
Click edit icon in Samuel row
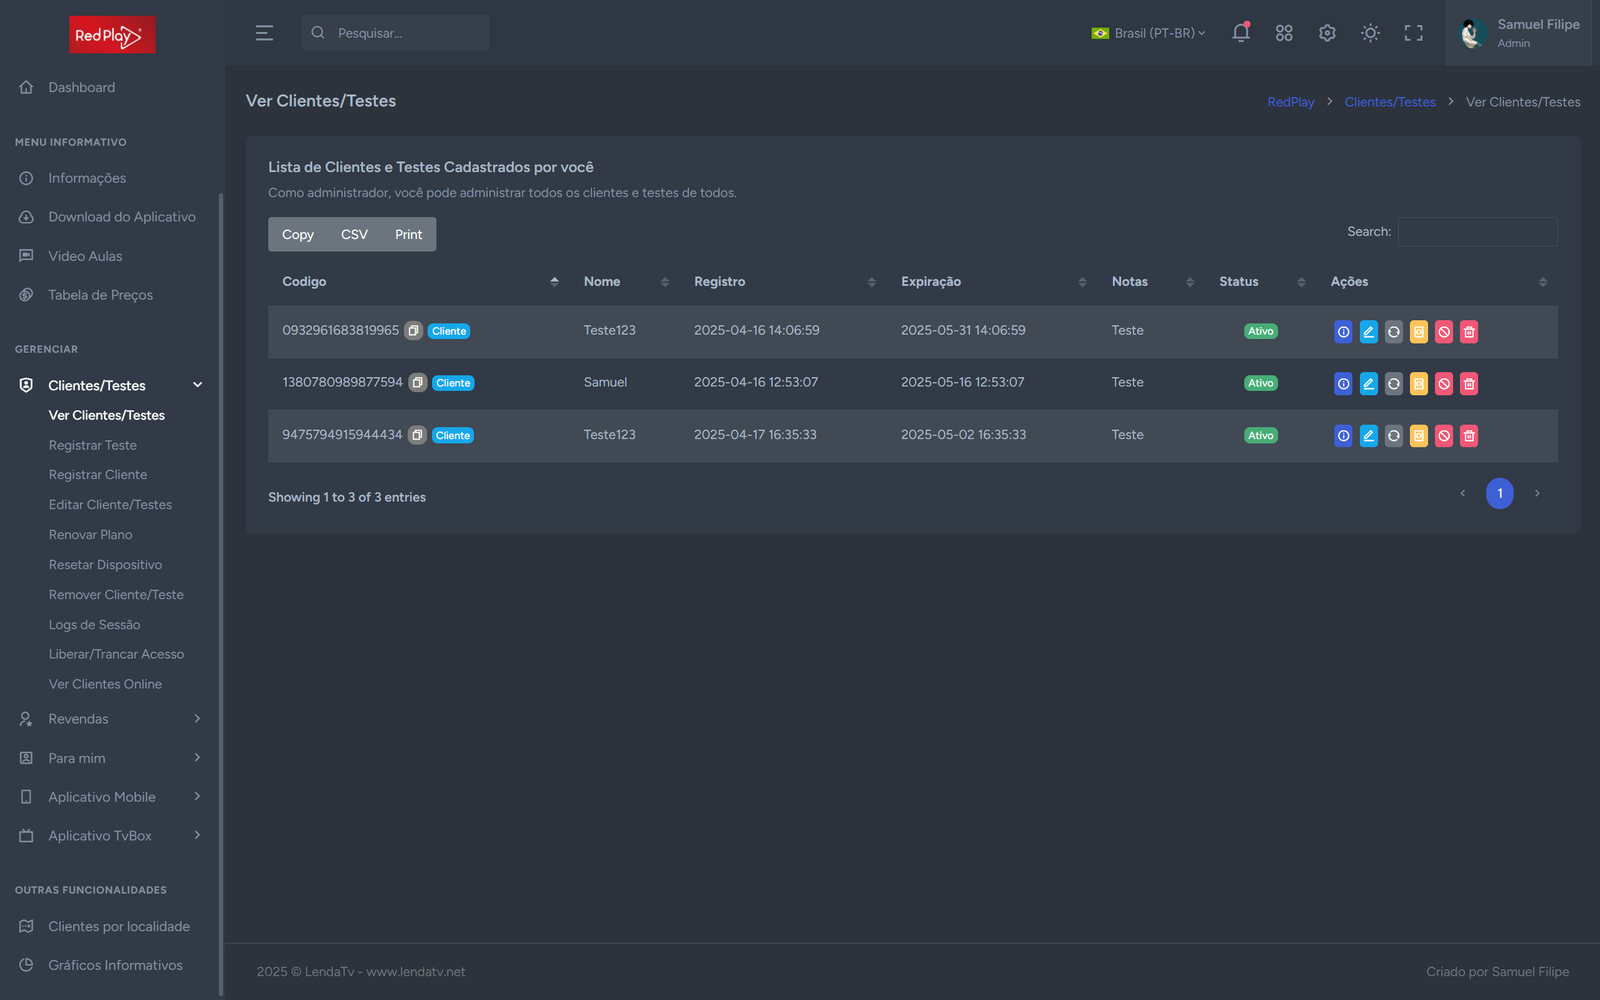pyautogui.click(x=1368, y=384)
